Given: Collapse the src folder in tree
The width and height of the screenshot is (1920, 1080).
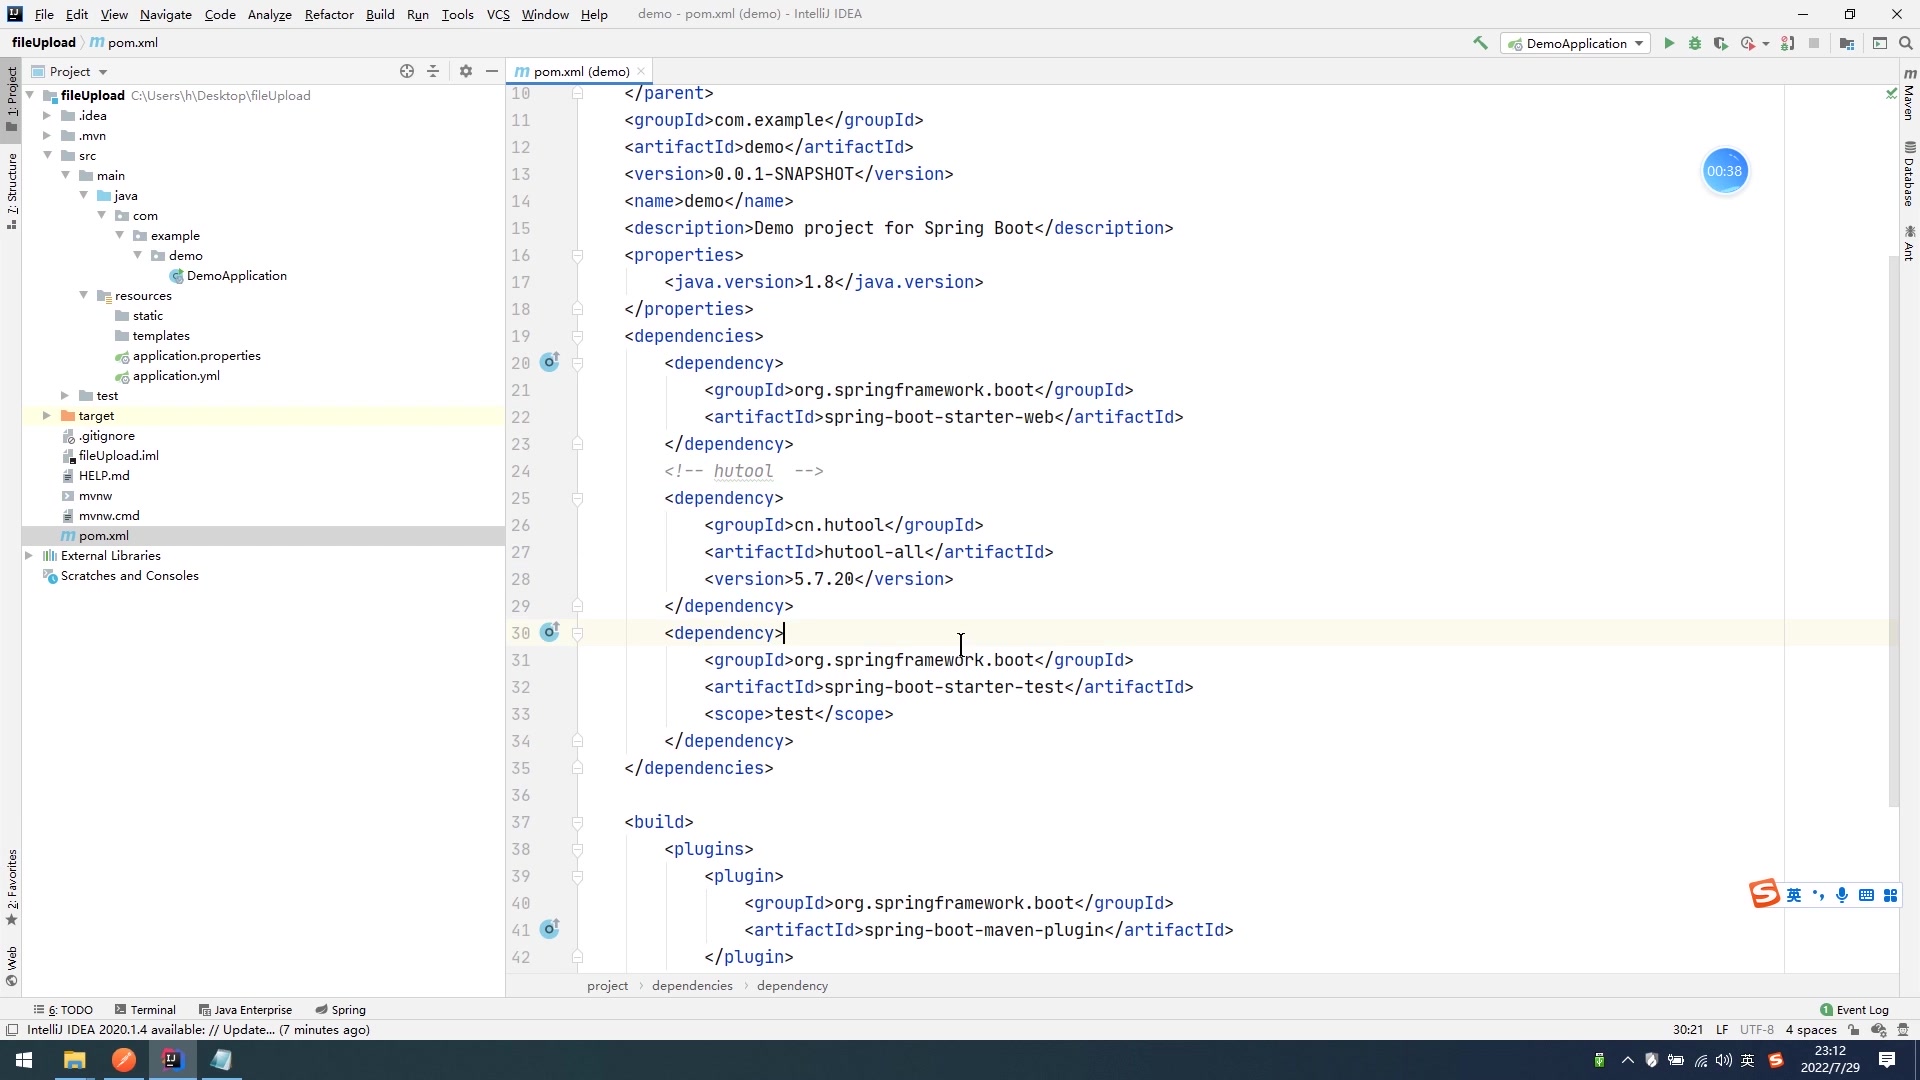Looking at the screenshot, I should (x=47, y=155).
